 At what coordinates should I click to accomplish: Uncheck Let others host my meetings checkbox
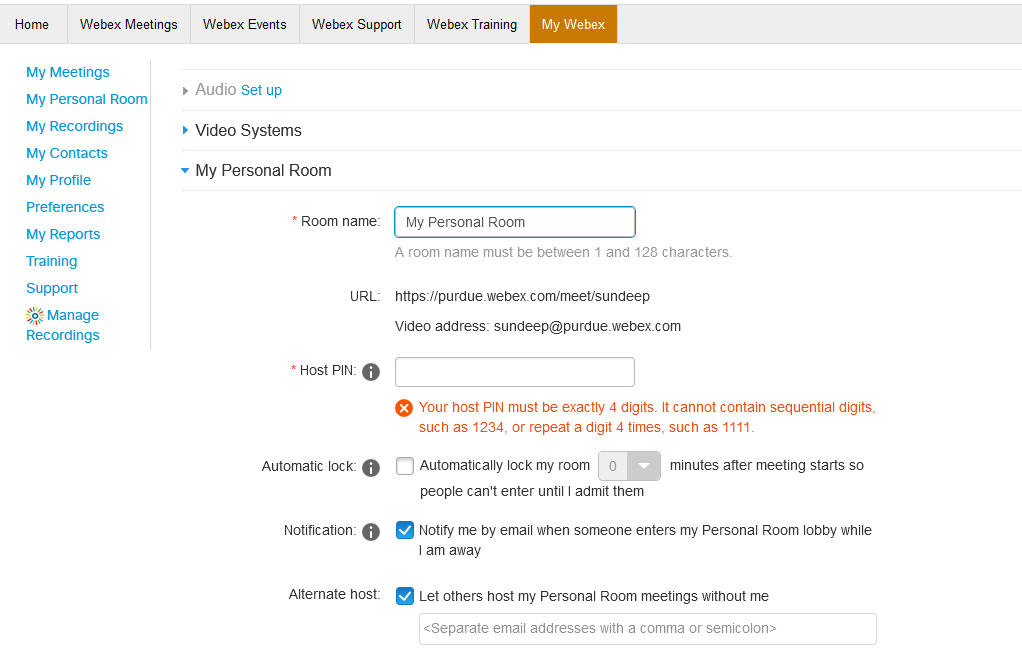[405, 596]
